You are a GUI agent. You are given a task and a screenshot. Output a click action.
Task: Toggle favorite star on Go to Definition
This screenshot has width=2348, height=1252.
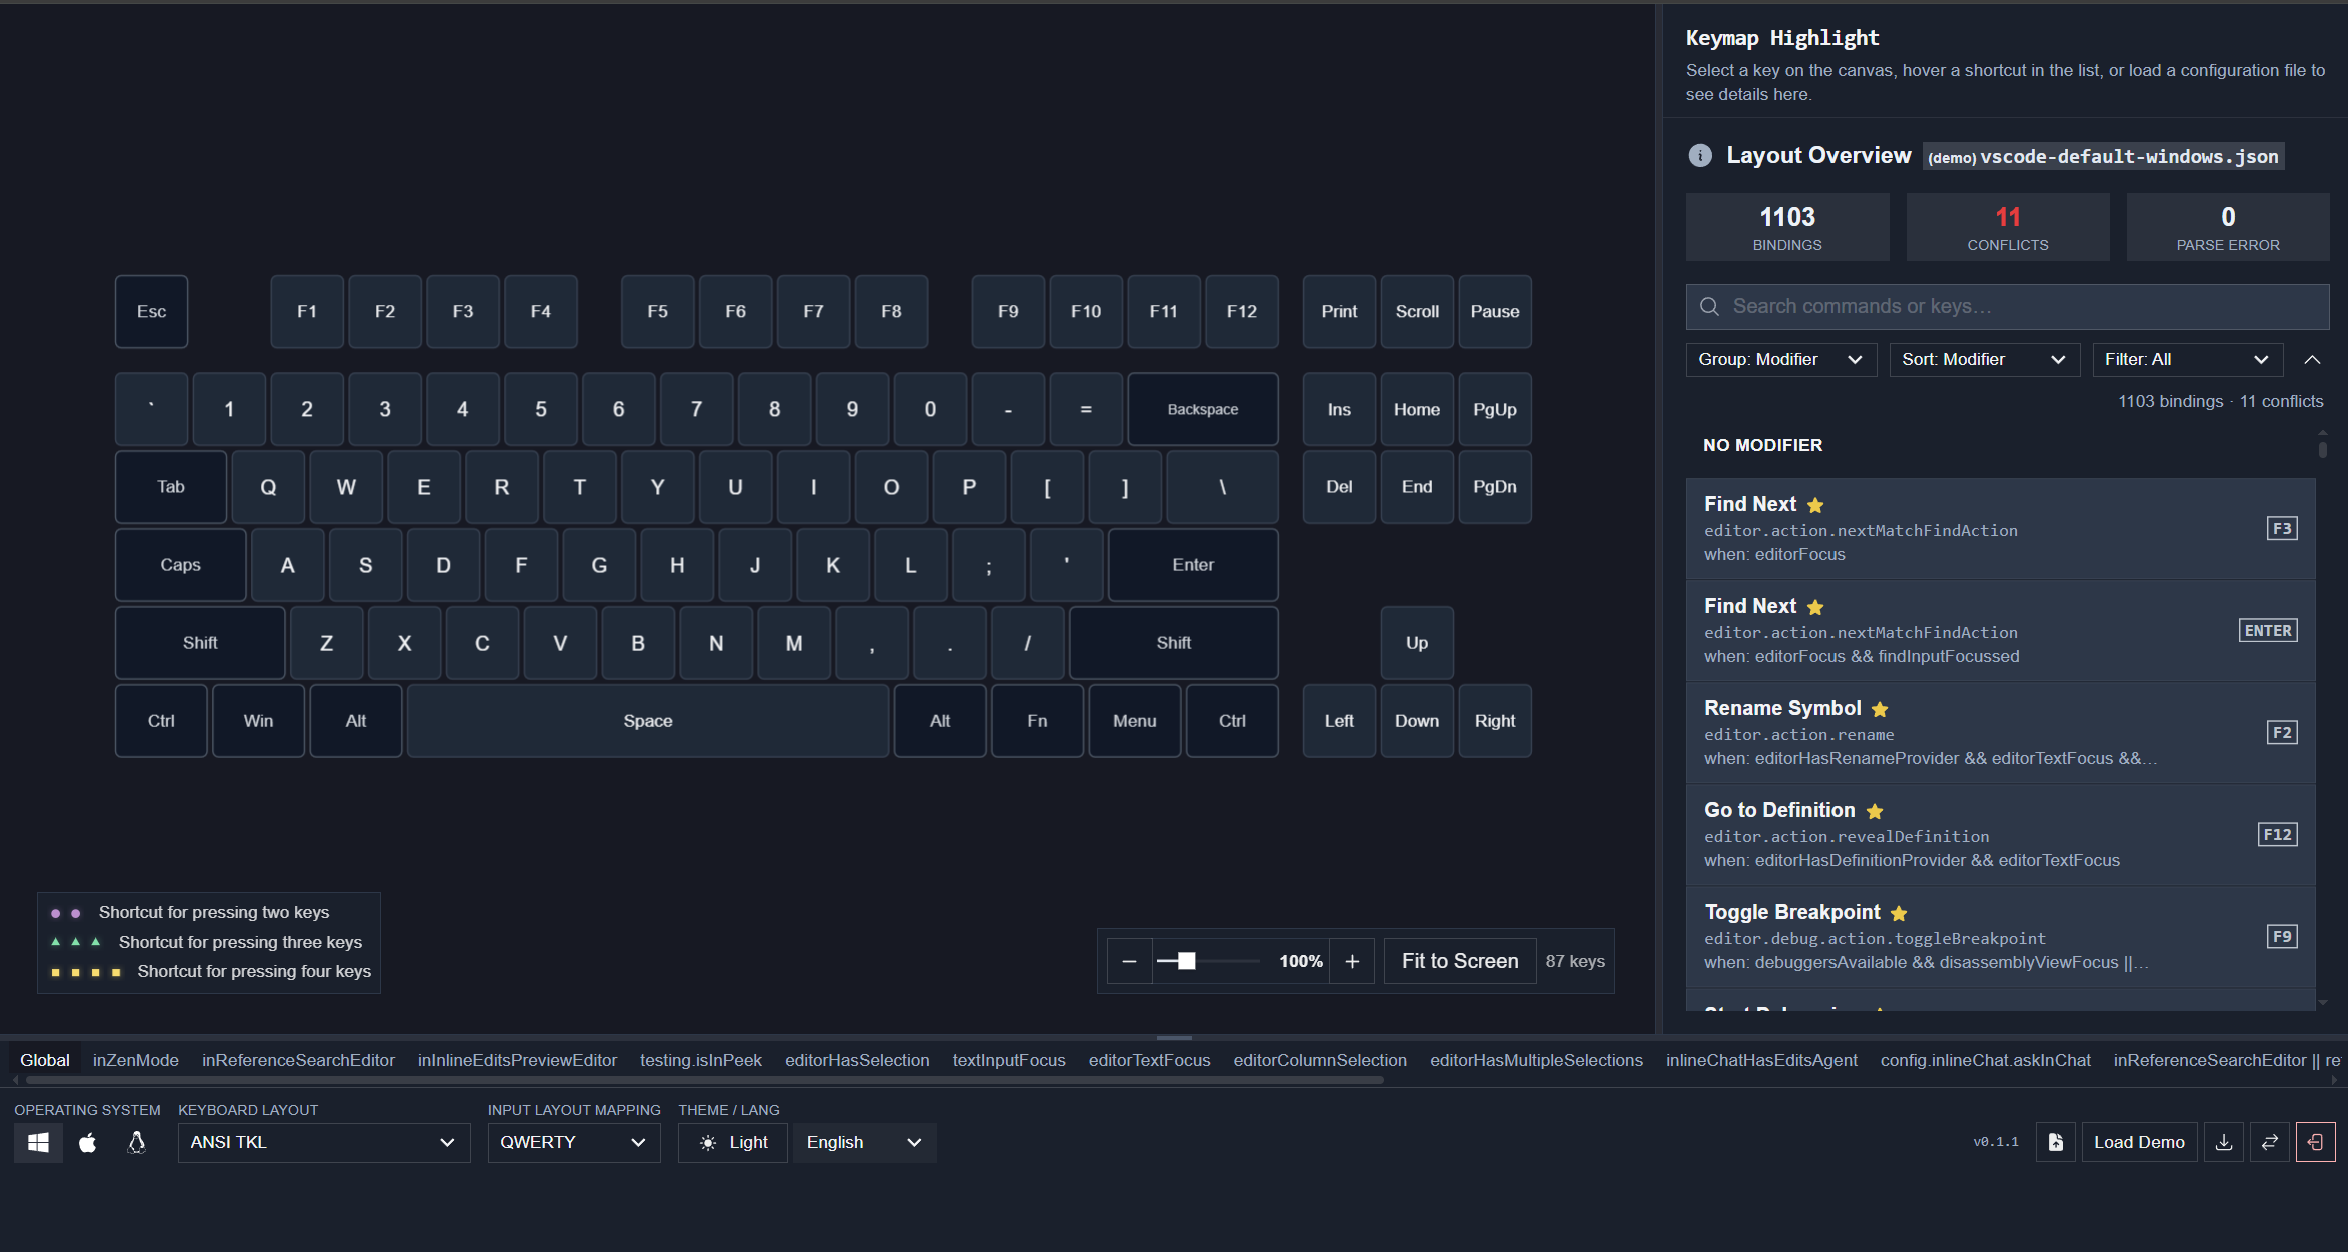(x=1875, y=811)
